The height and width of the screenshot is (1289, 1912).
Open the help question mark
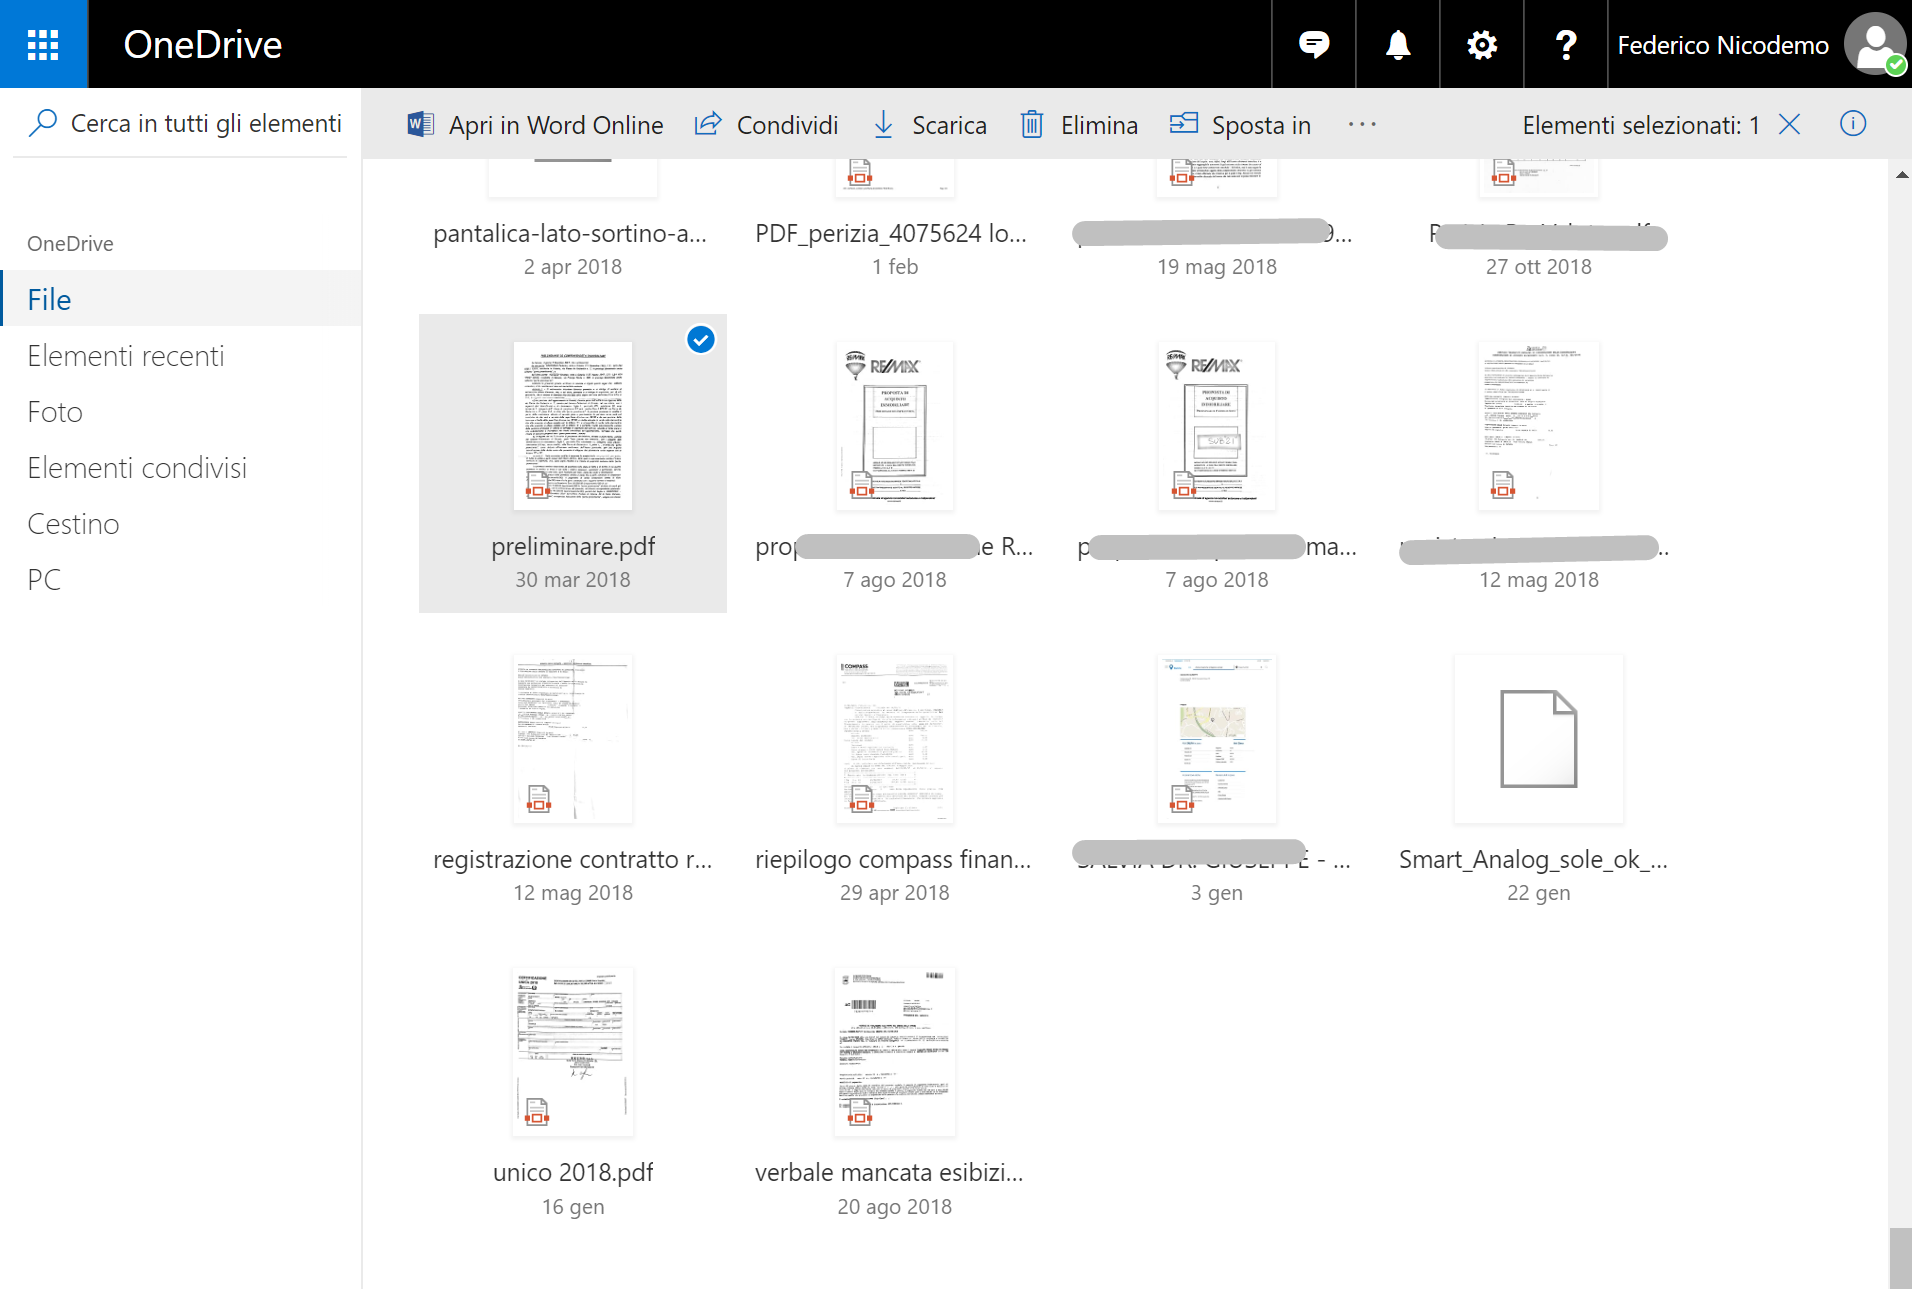click(x=1565, y=44)
